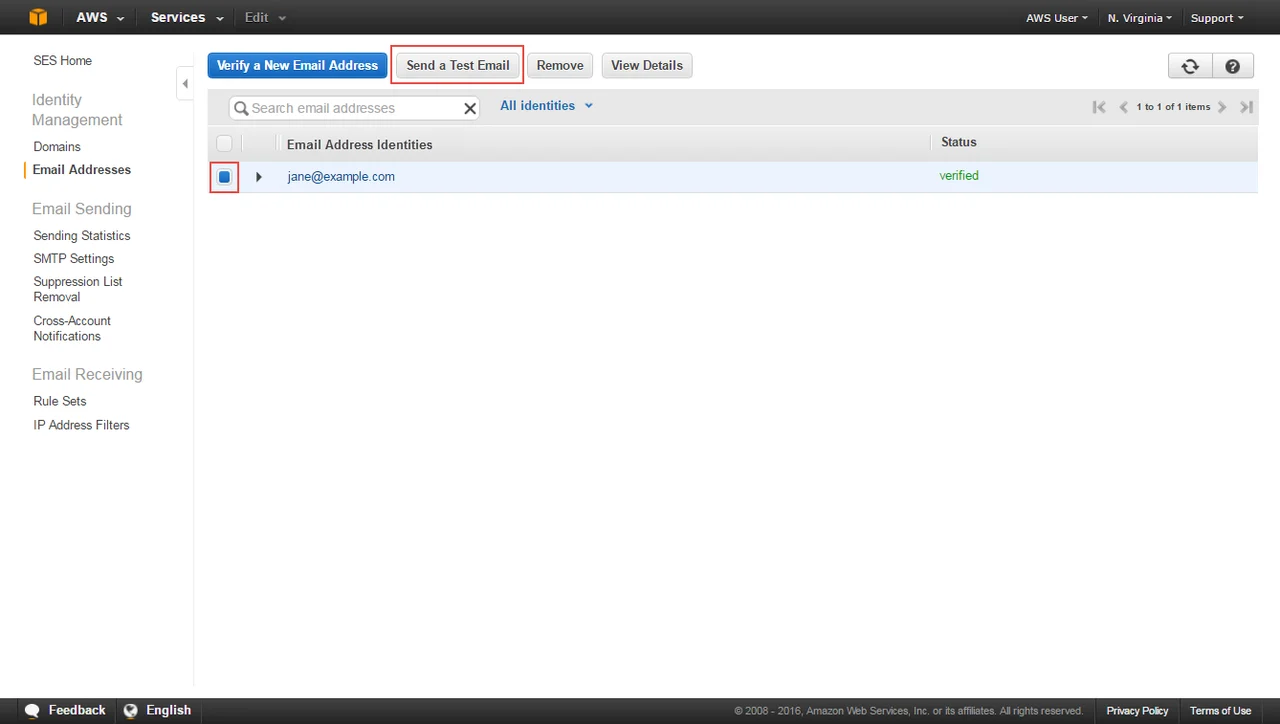Open the Terms of Use link

coord(1220,711)
